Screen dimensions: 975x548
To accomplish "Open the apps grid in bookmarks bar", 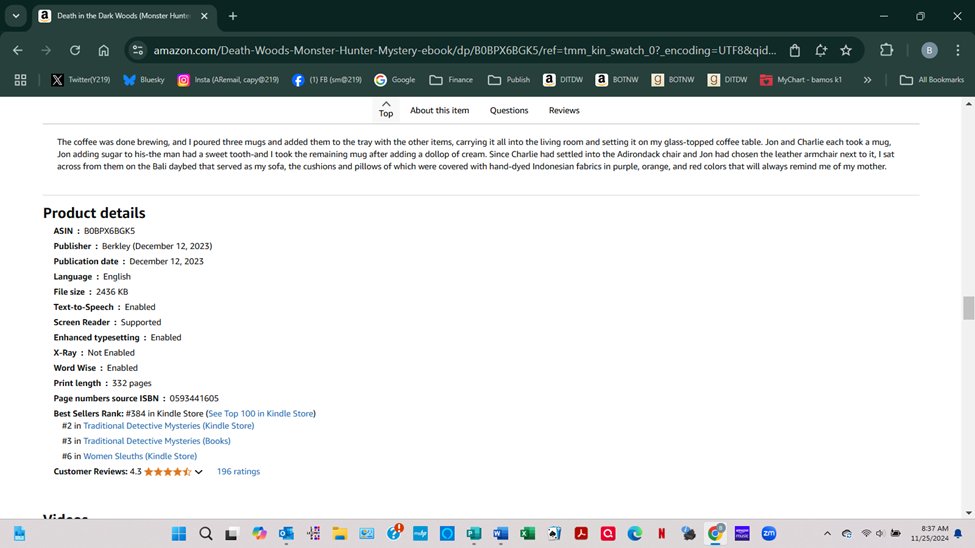I will tap(21, 80).
